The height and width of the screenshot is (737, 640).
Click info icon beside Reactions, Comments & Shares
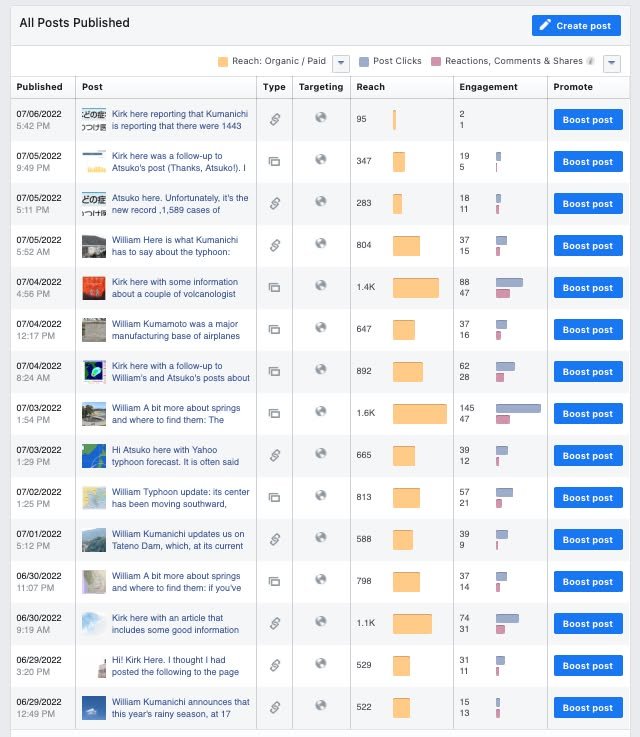[591, 62]
